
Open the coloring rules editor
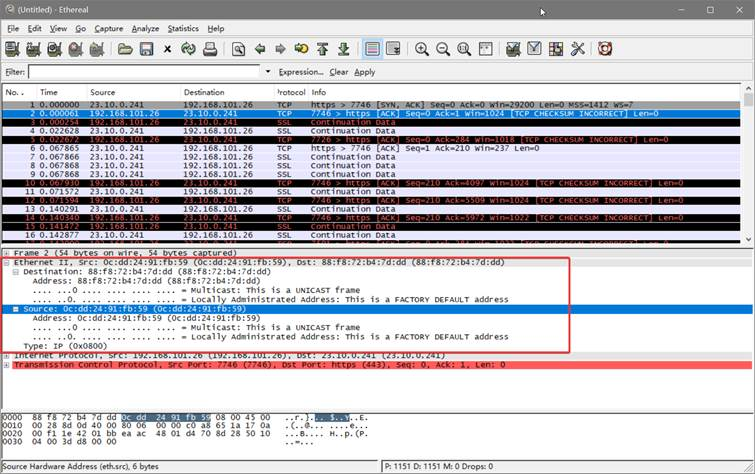coord(556,49)
